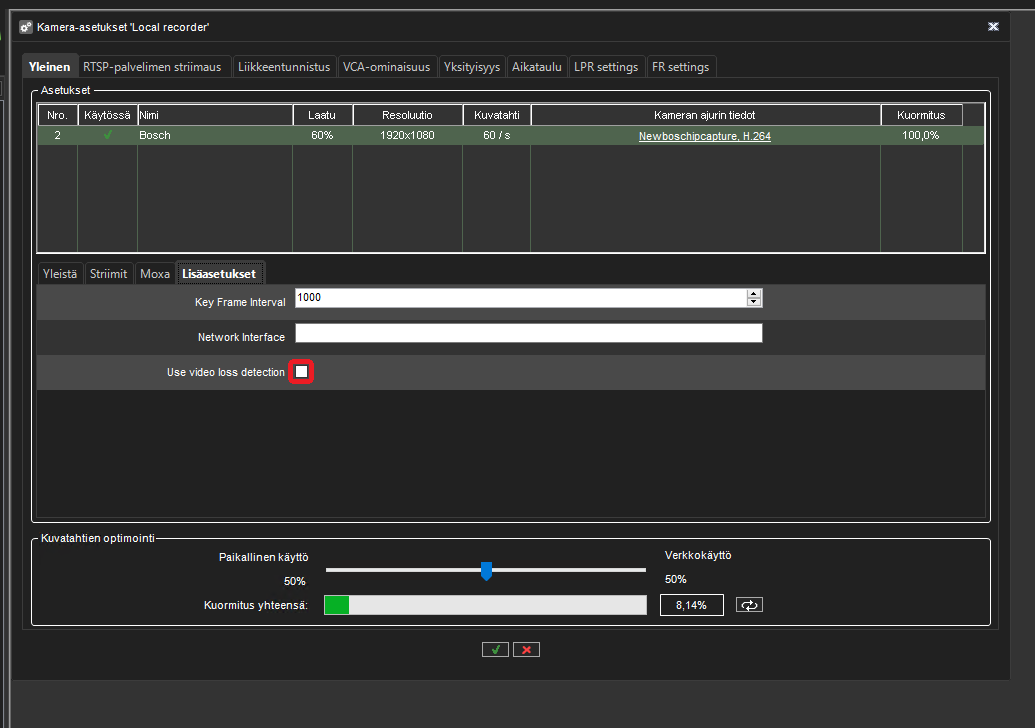Click the Kameran ajurin tiedot header
Image resolution: width=1035 pixels, height=728 pixels.
(705, 115)
